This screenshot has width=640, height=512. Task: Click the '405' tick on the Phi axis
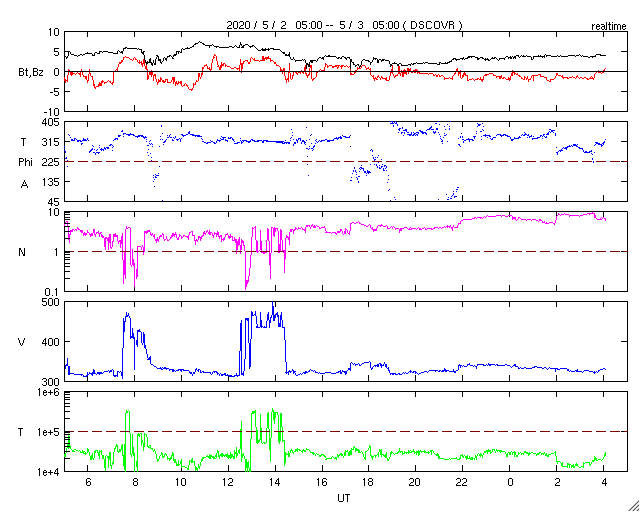[51, 122]
